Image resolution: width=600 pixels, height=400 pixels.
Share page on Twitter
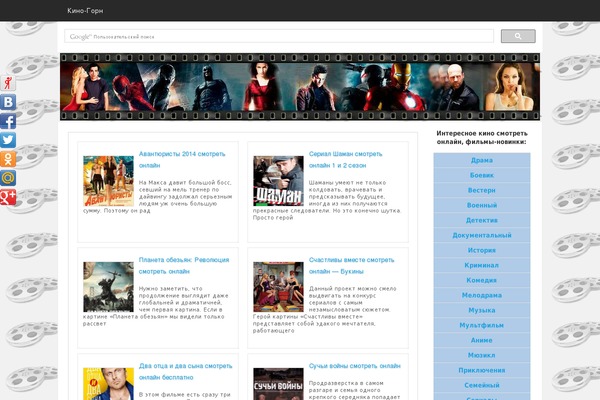coord(8,140)
